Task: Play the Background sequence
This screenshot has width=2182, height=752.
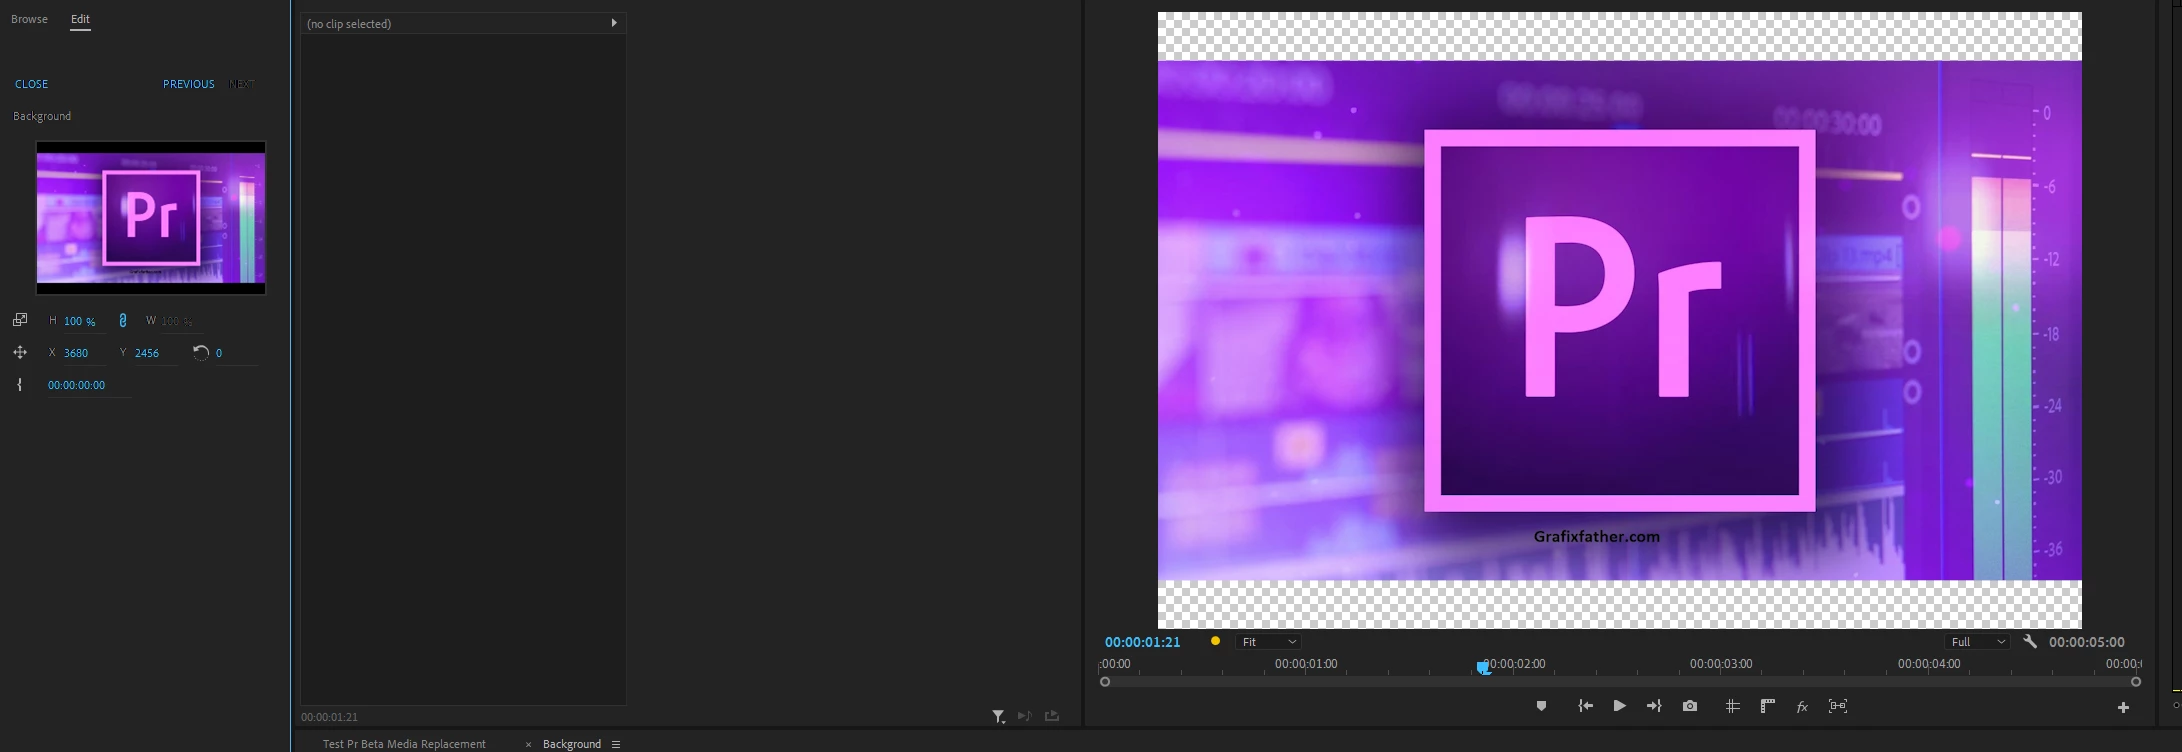Action: point(1619,706)
